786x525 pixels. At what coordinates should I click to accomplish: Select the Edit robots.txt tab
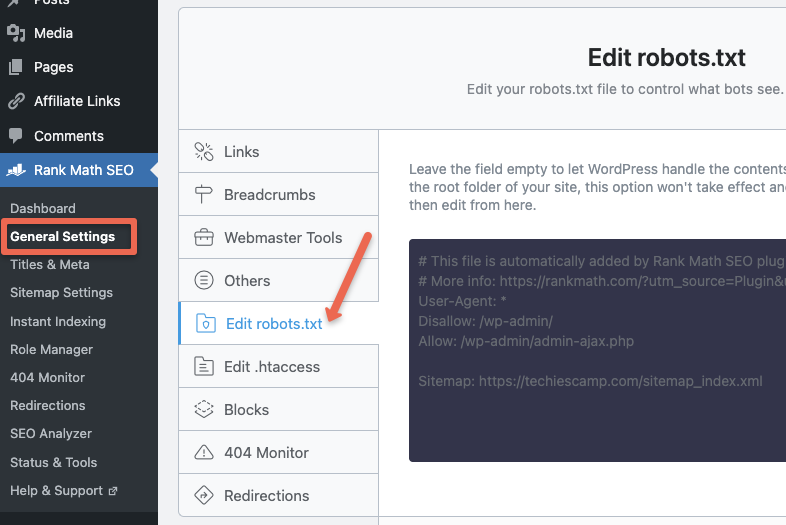coord(279,323)
